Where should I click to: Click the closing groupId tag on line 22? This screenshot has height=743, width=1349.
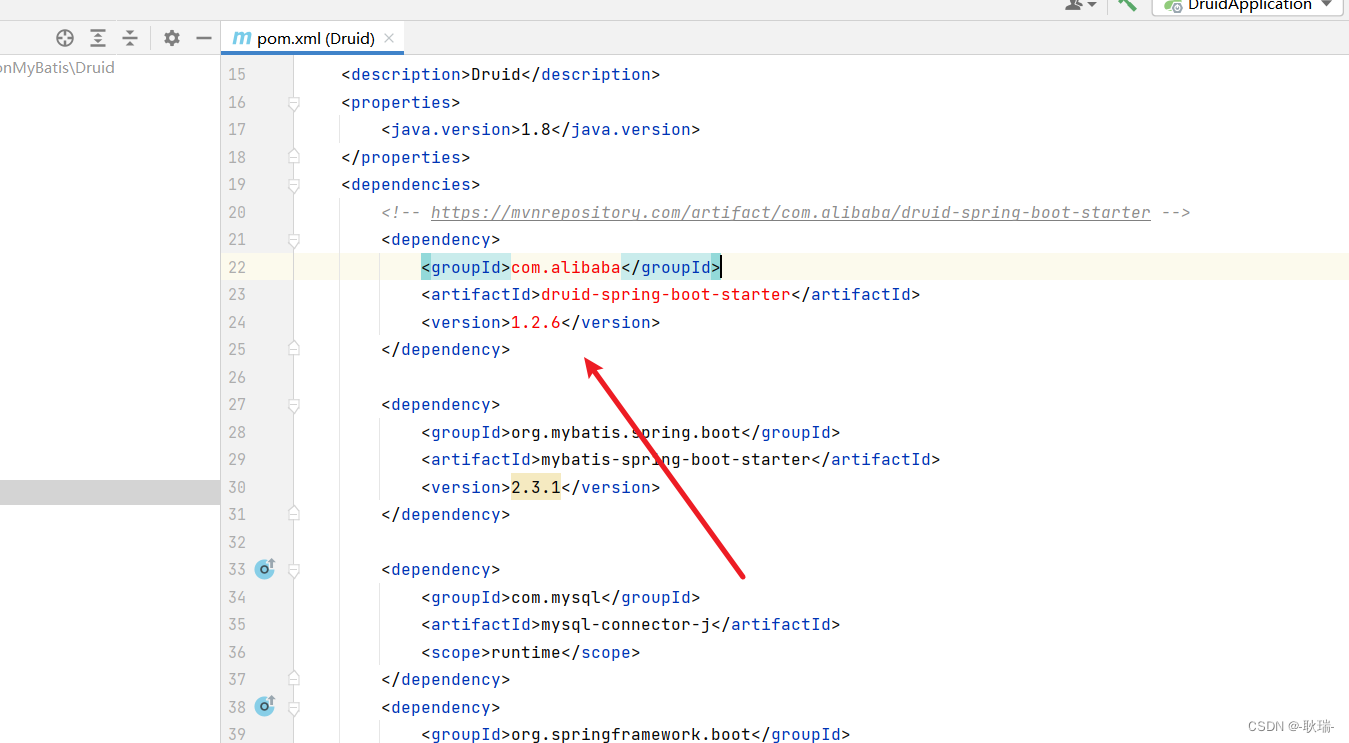(x=671, y=267)
